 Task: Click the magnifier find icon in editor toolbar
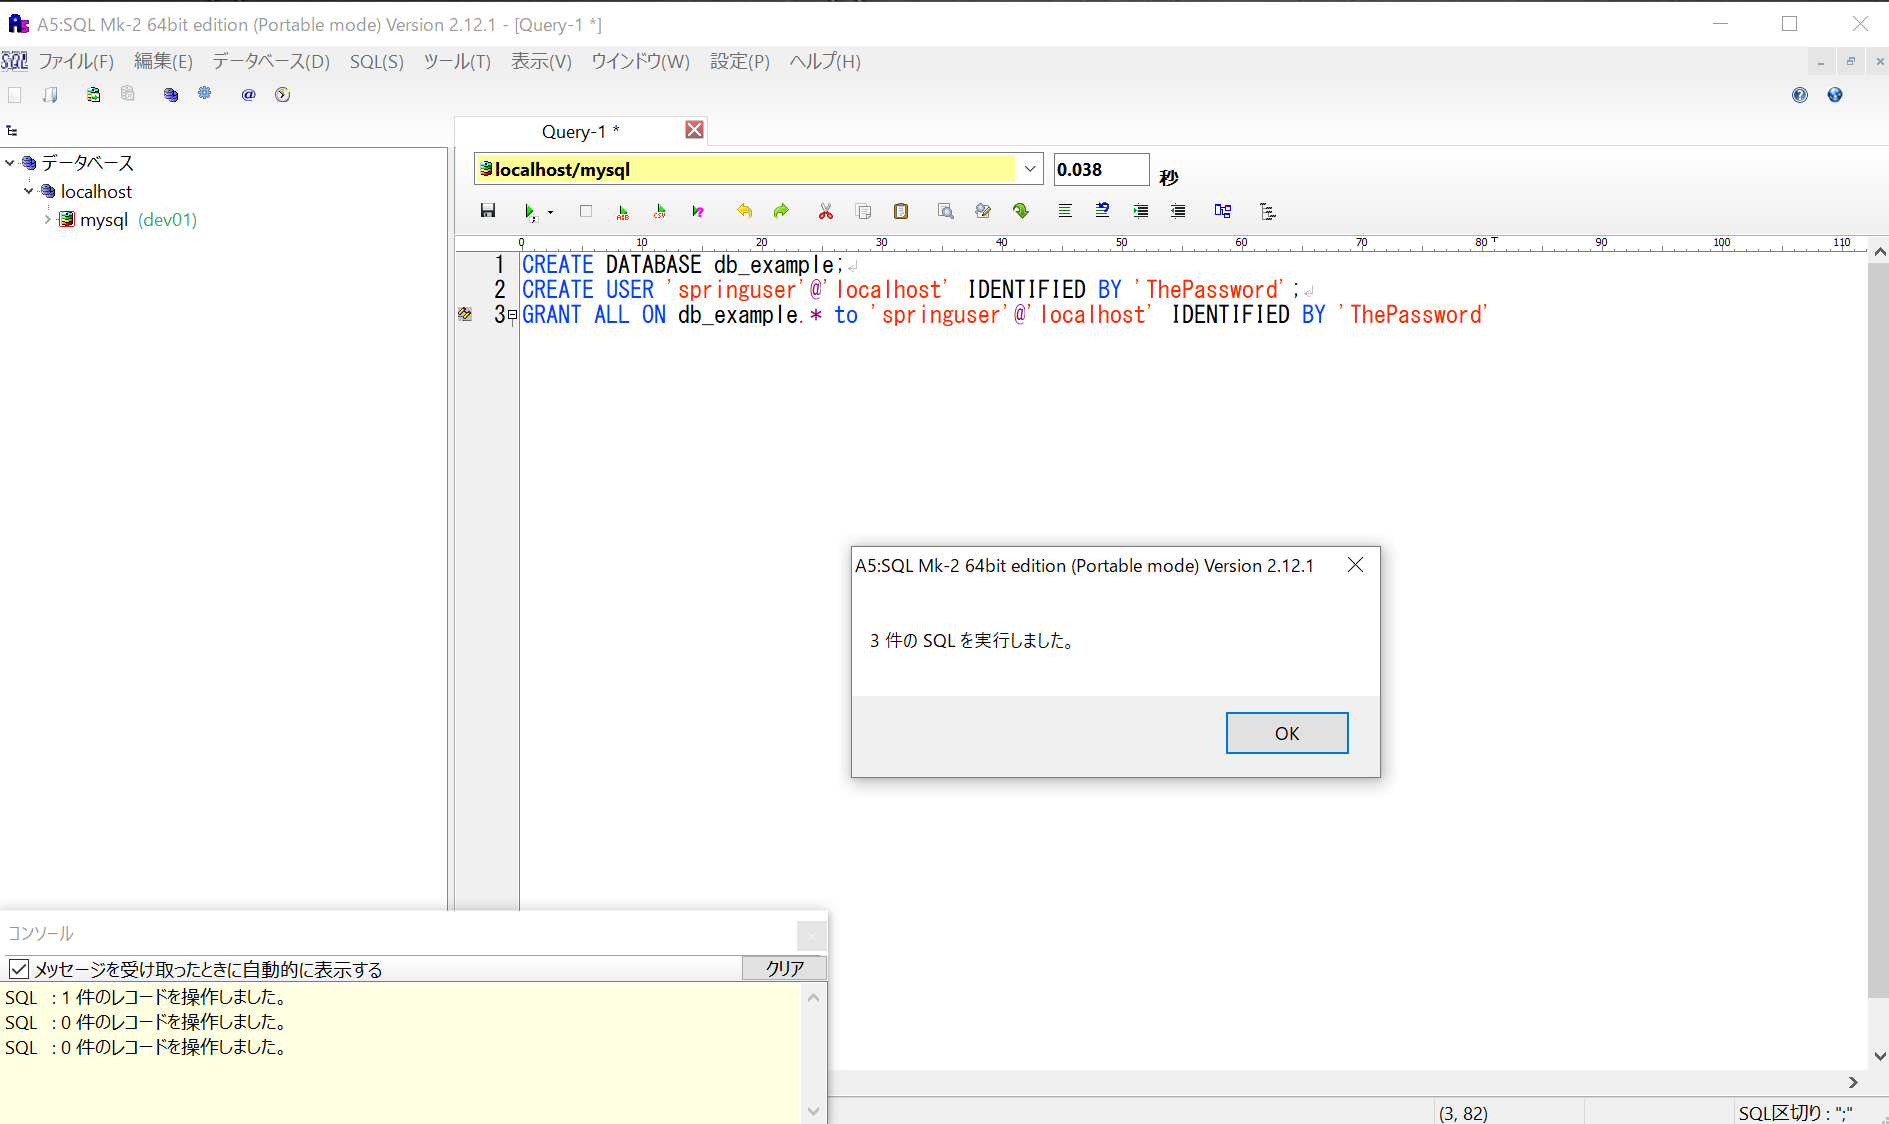tap(945, 211)
